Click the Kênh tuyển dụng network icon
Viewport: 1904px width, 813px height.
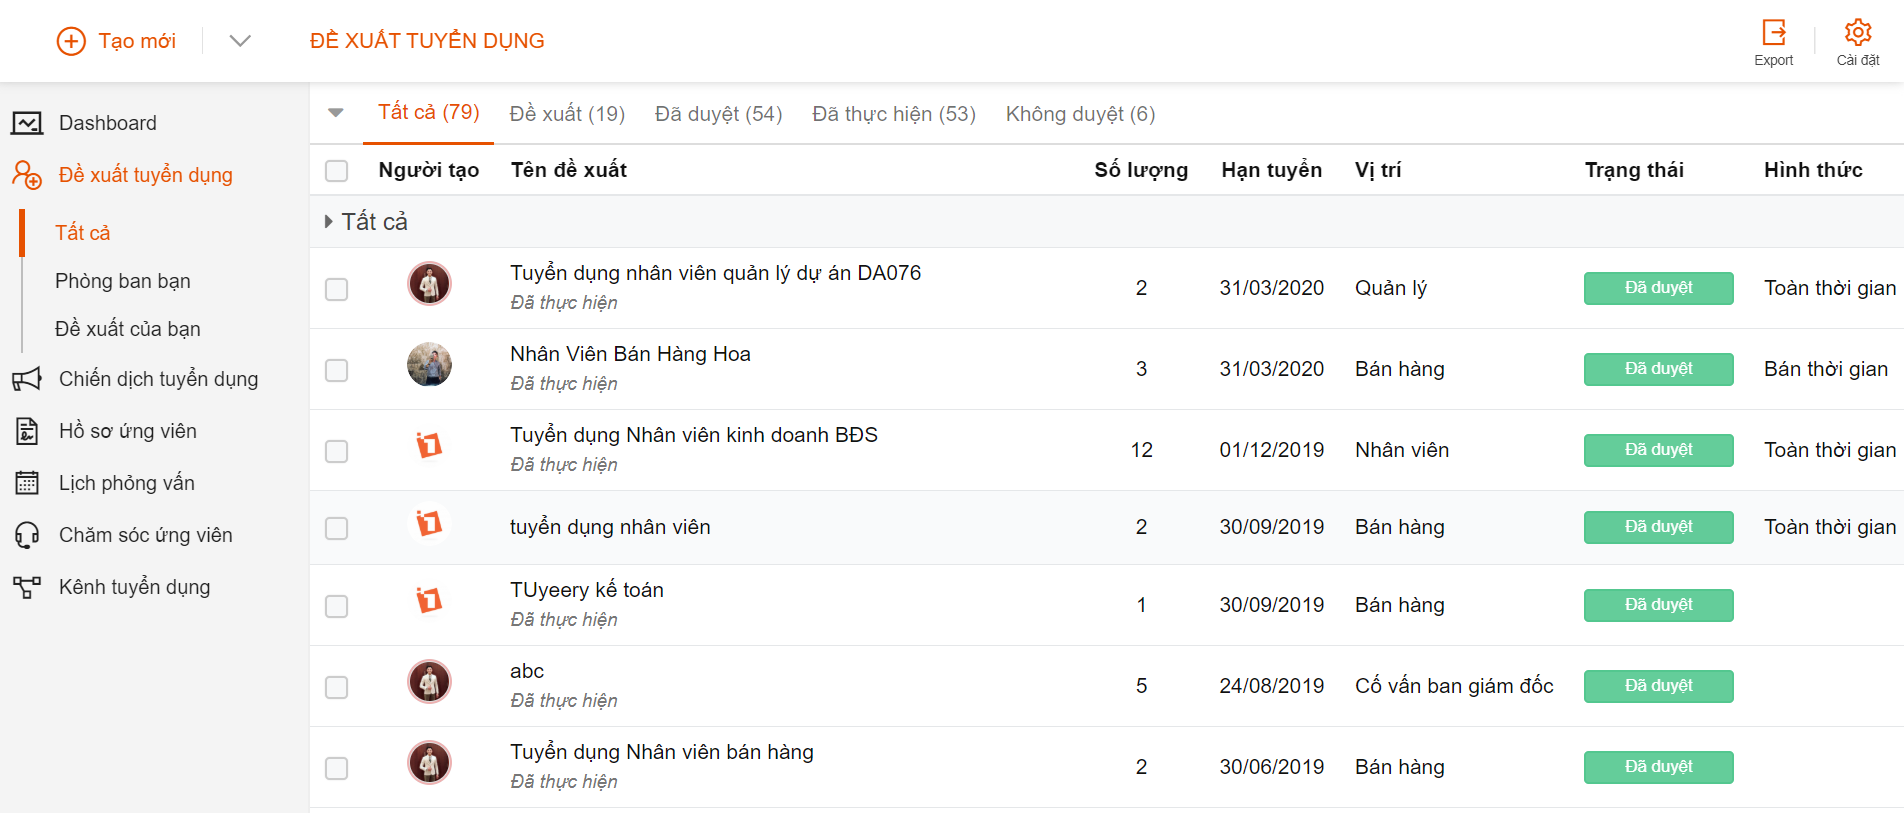[27, 587]
